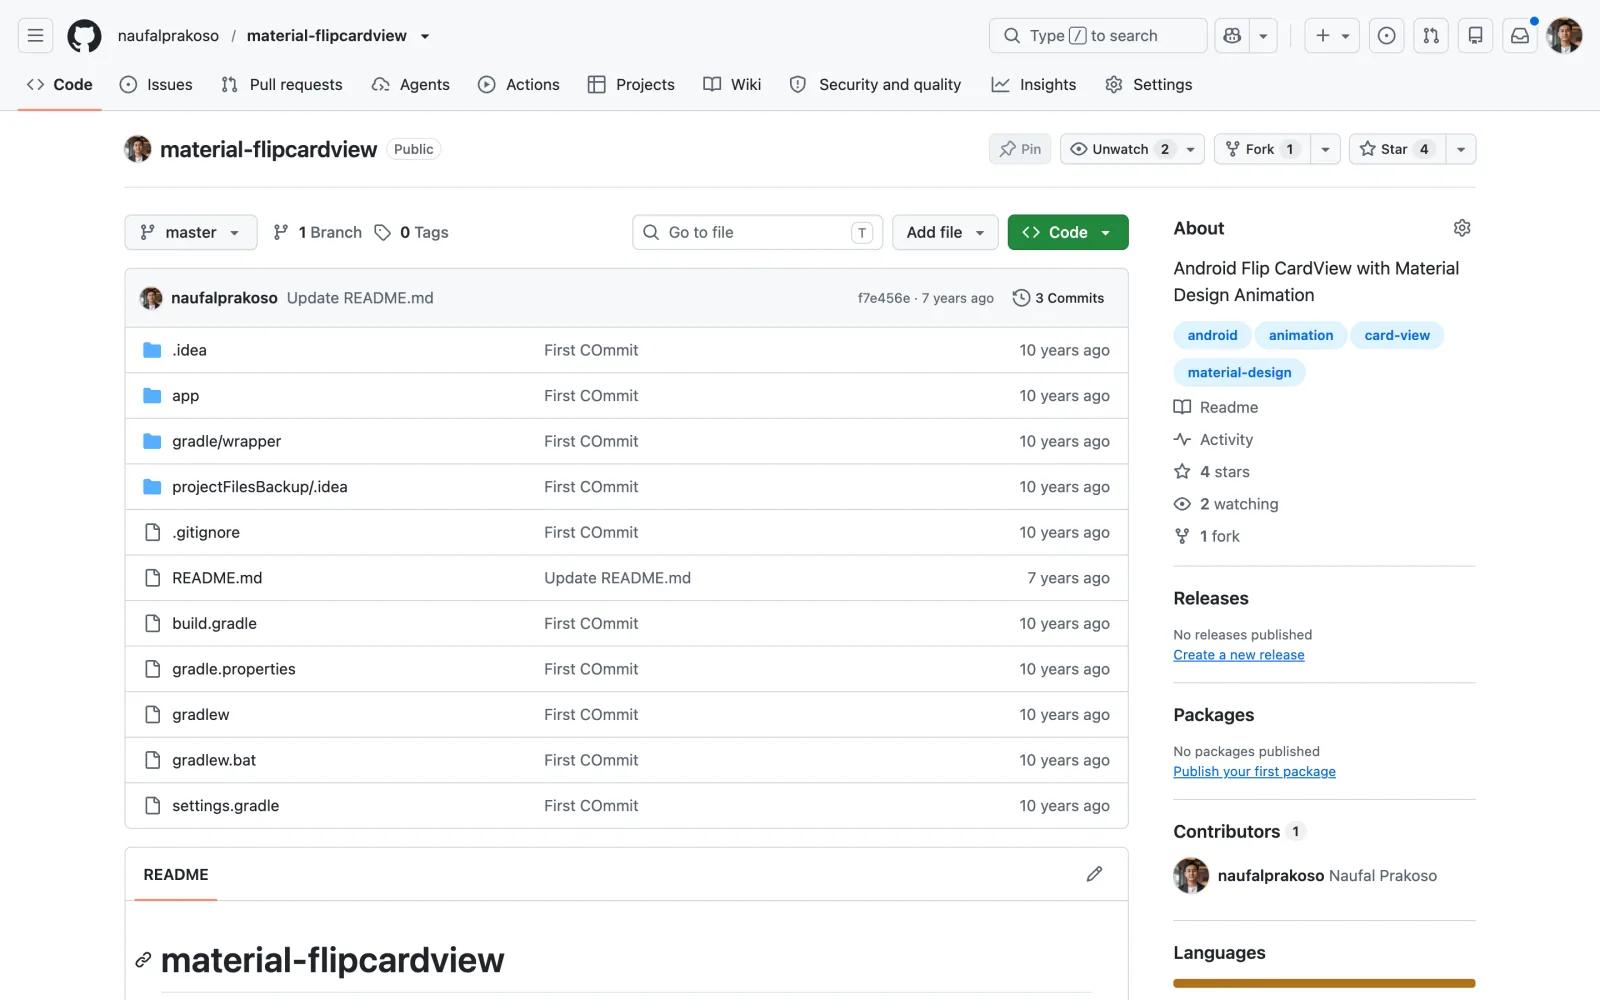Viewport: 1600px width, 1000px height.
Task: Open Copilot chat icon in header
Action: [1232, 36]
